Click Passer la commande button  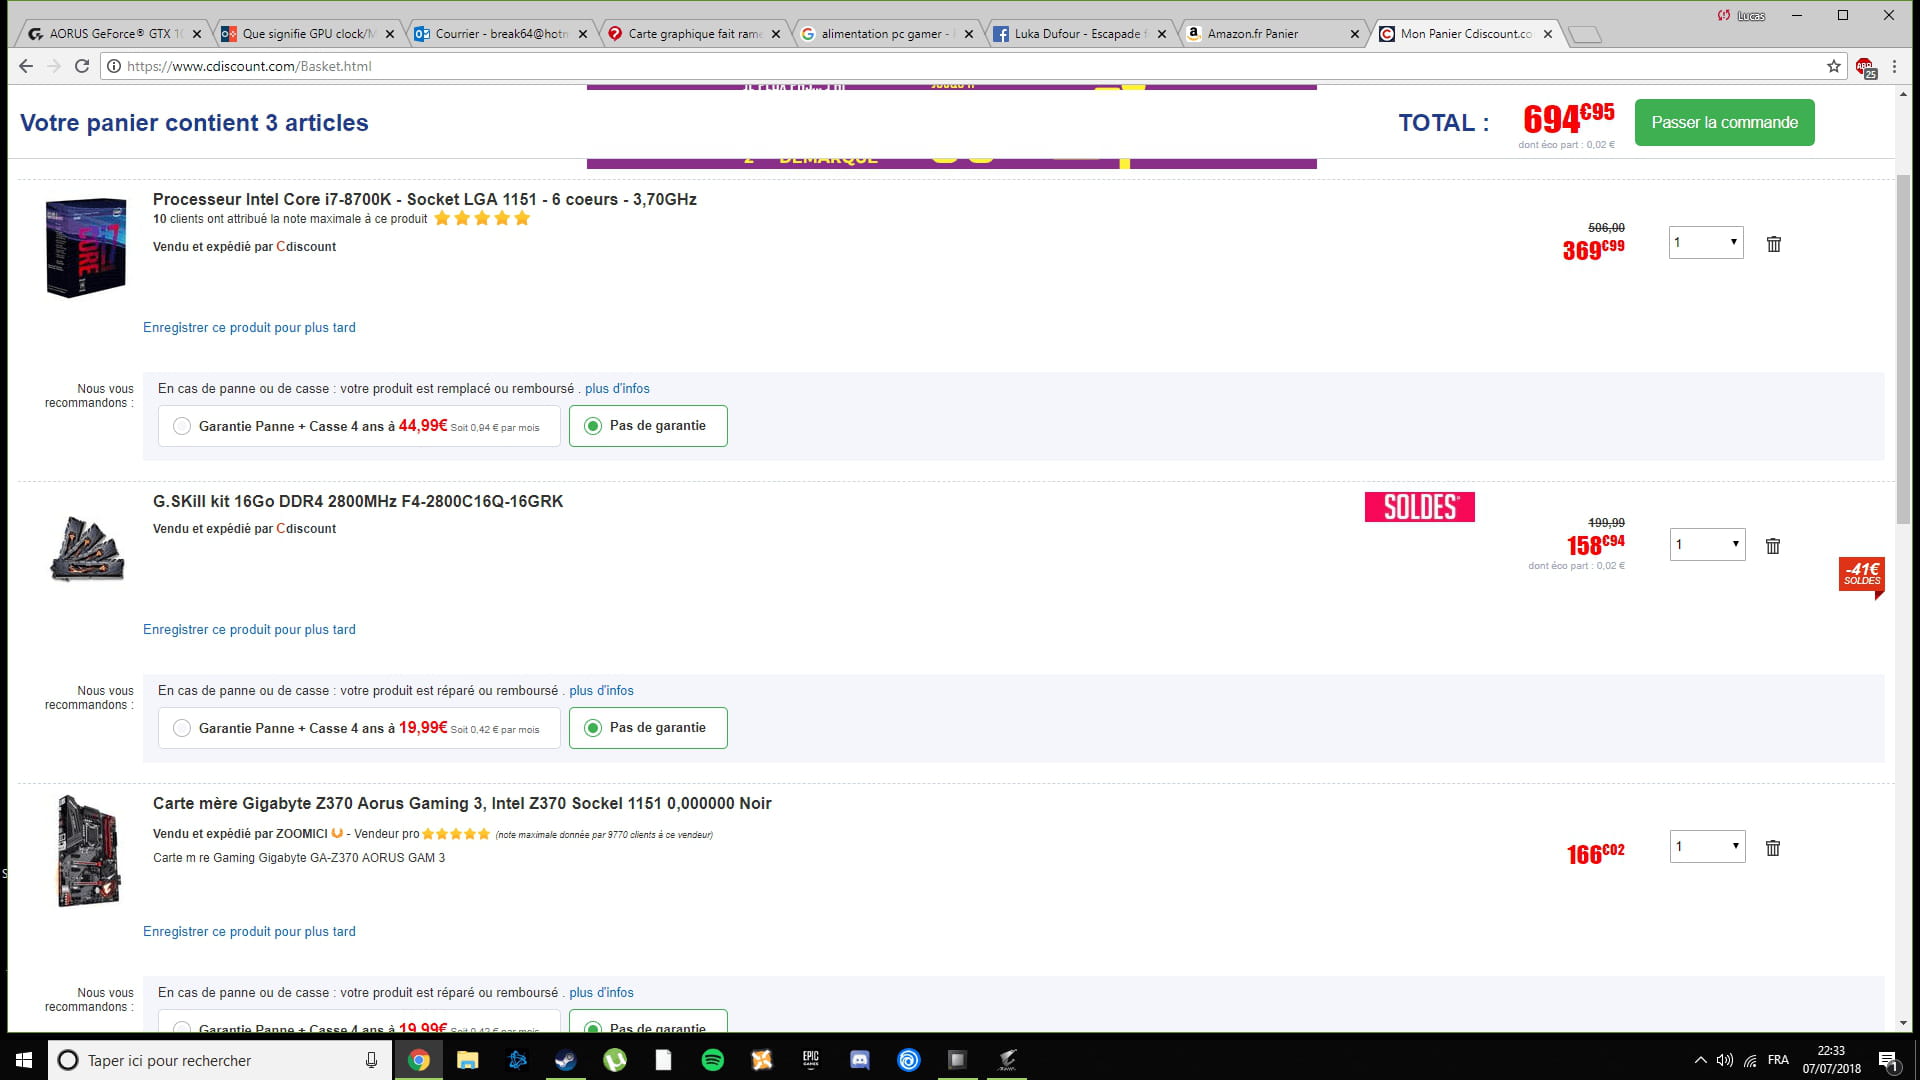[1724, 123]
